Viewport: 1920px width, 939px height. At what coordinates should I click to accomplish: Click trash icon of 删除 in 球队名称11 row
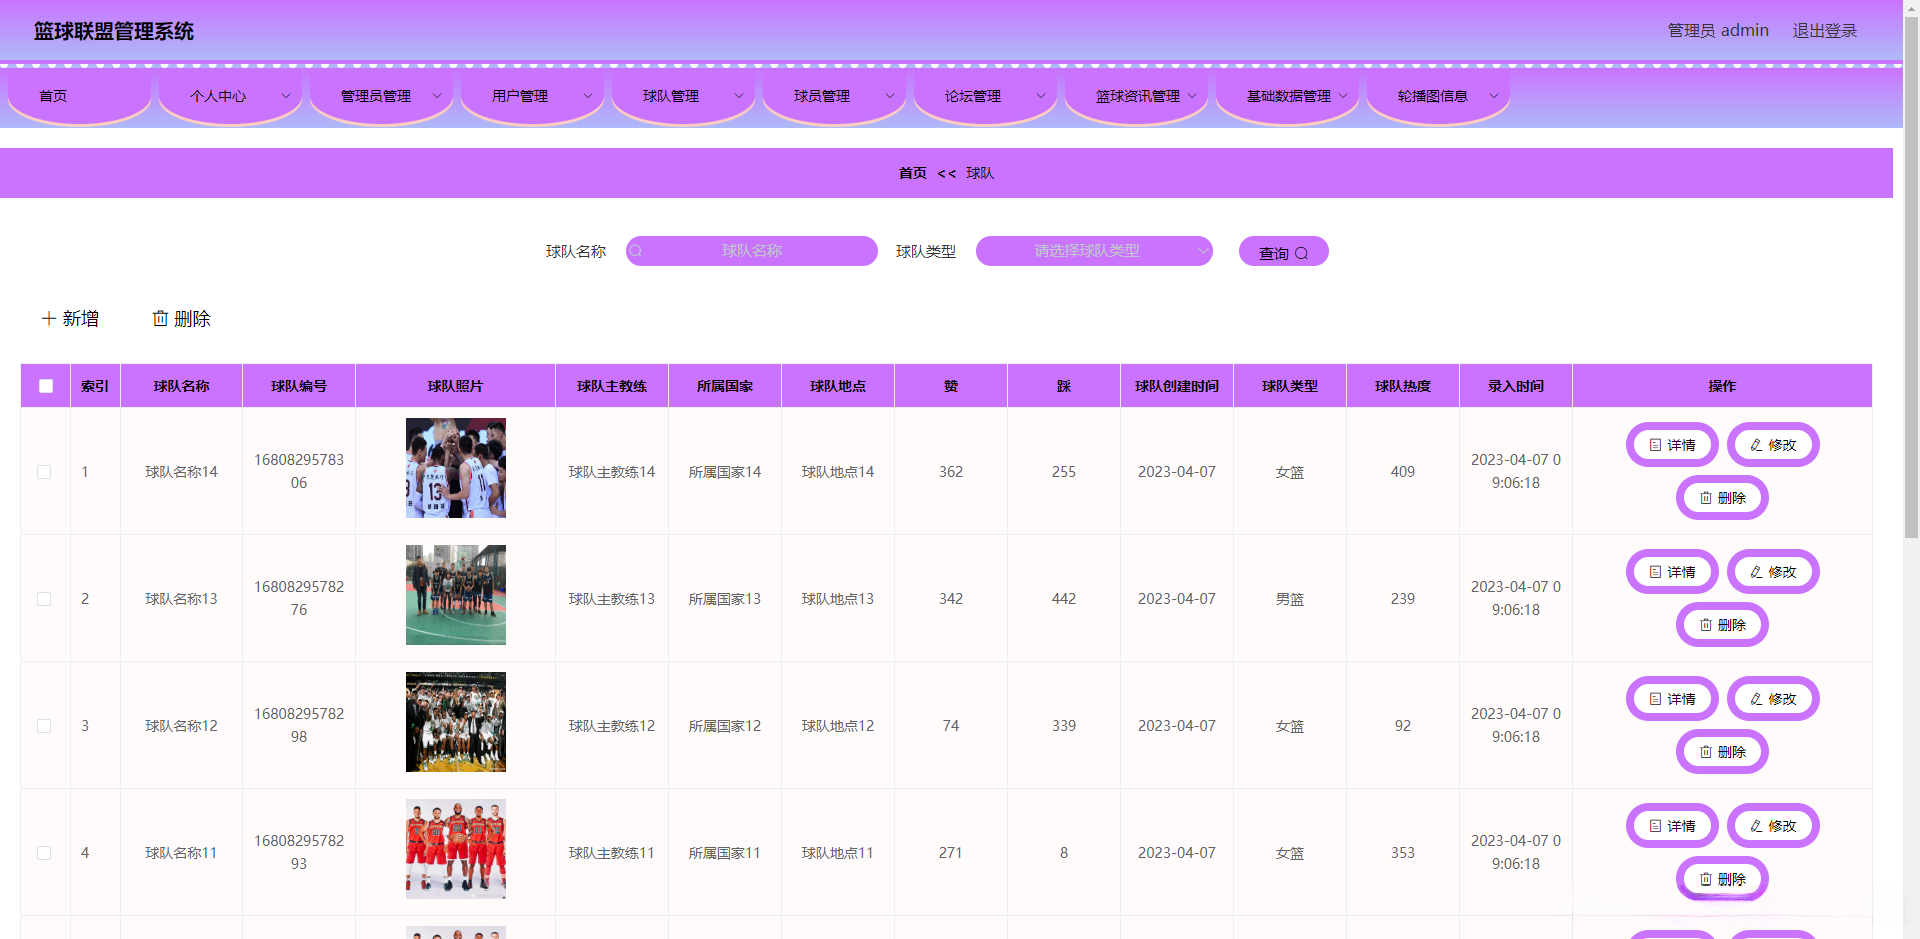[1706, 879]
